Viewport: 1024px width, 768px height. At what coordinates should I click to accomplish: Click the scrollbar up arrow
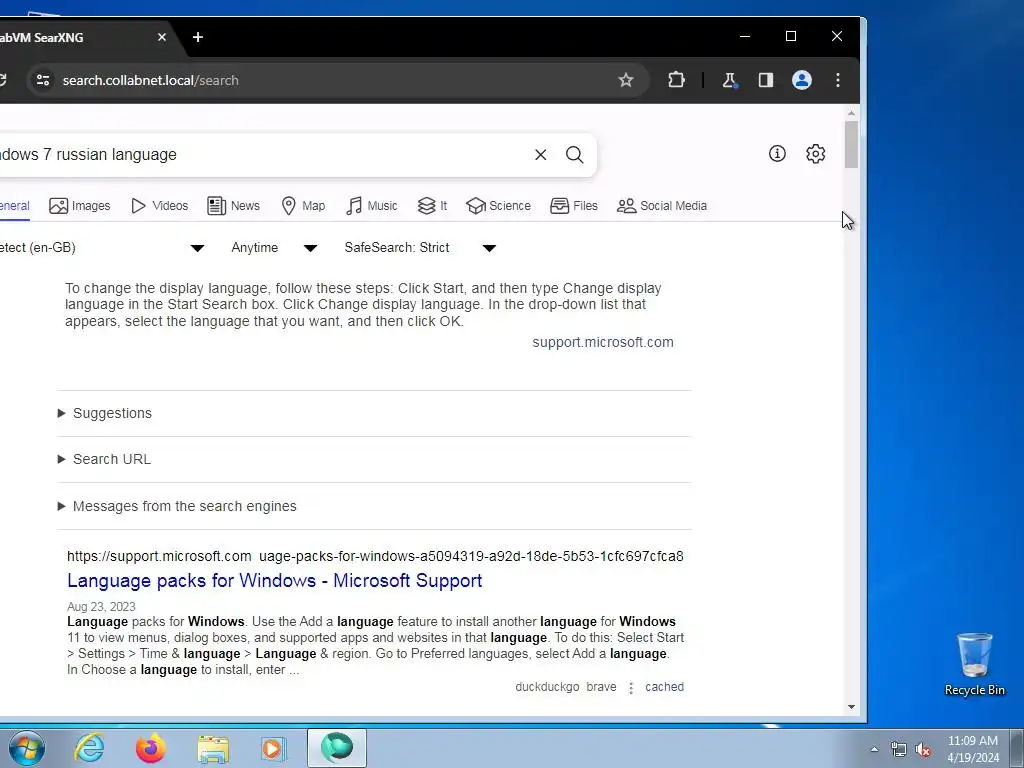click(x=851, y=113)
